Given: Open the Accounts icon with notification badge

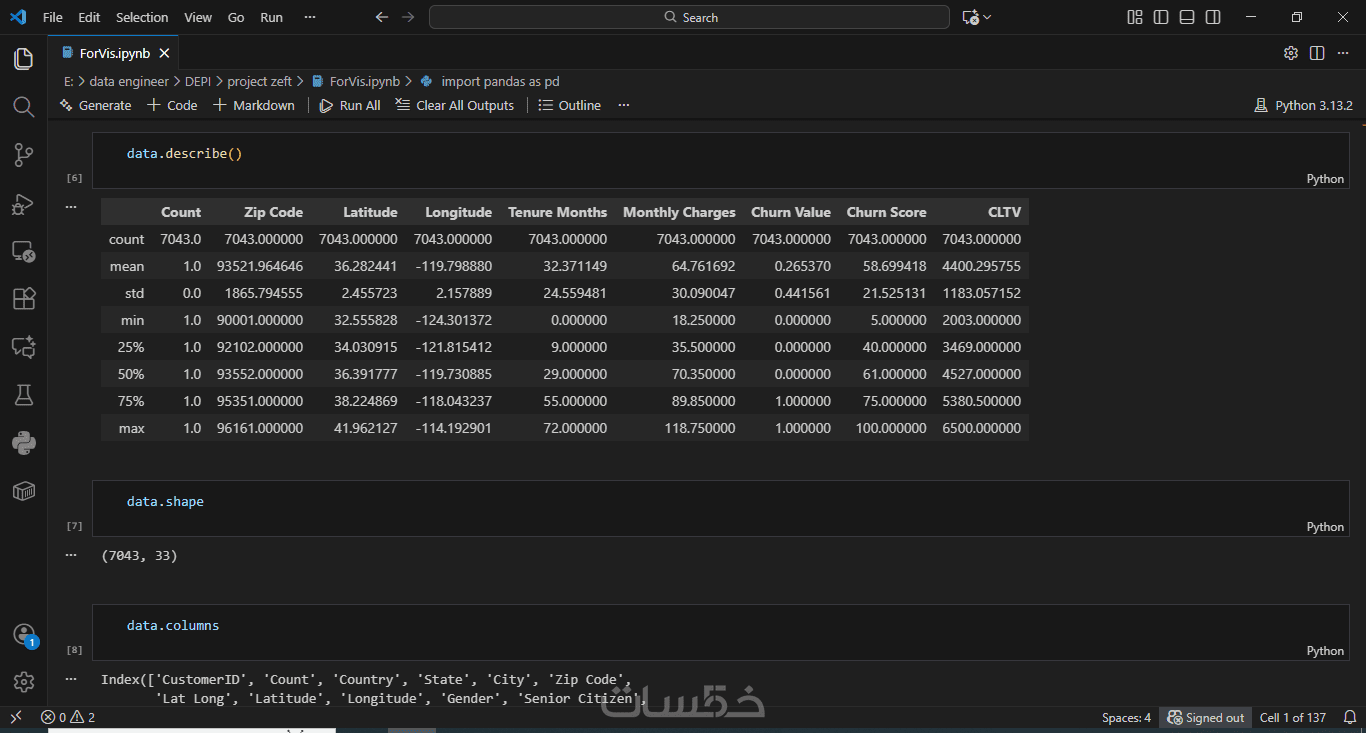Looking at the screenshot, I should click(24, 635).
